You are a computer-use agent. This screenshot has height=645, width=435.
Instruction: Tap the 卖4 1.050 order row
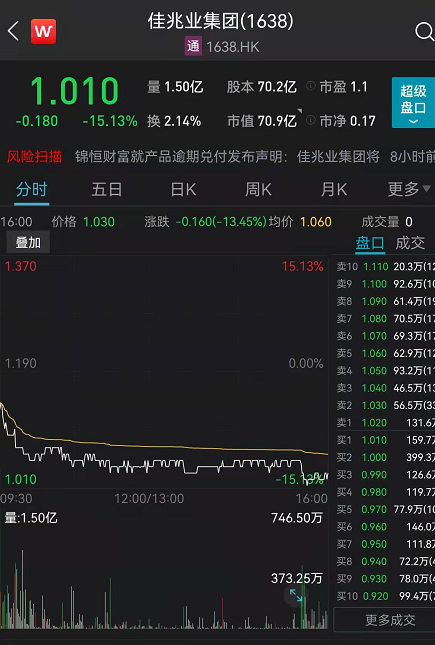385,371
